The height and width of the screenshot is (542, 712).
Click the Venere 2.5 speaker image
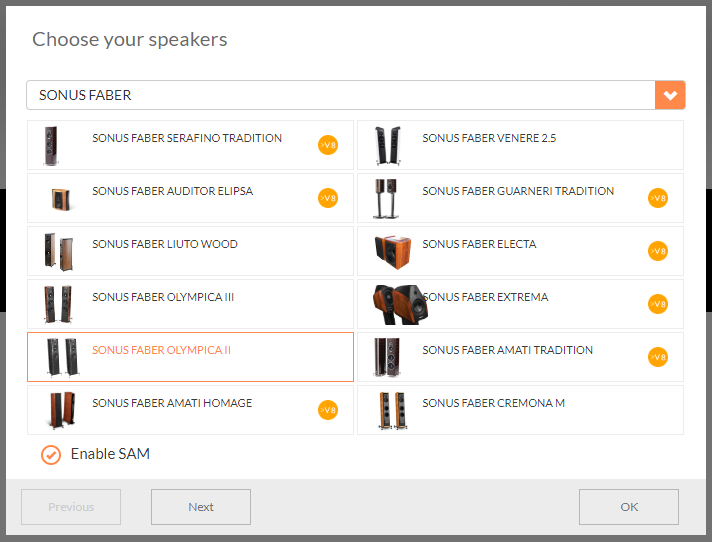pos(388,145)
